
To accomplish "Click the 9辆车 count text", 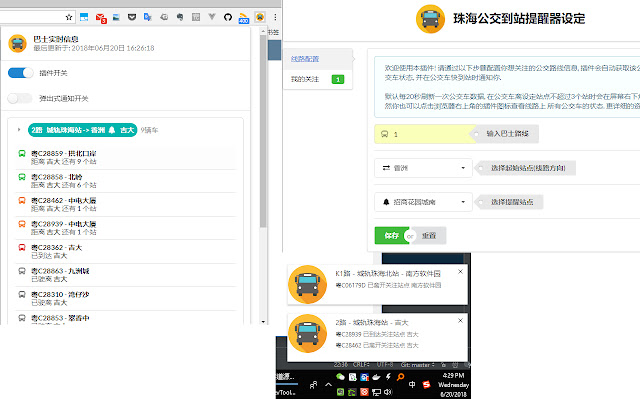I will tap(149, 130).
